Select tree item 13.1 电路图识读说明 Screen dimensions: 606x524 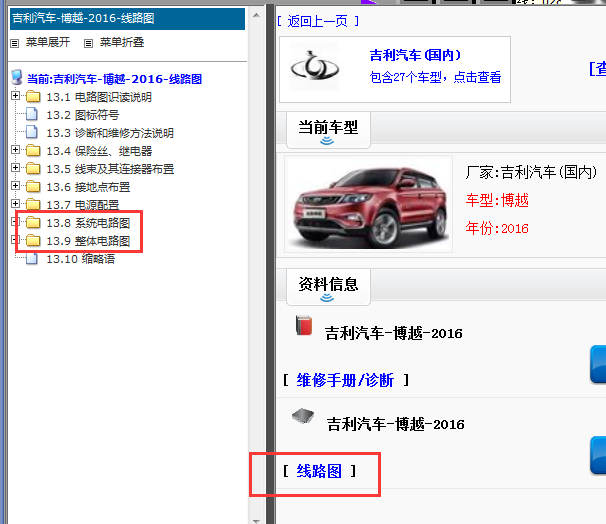[99, 97]
